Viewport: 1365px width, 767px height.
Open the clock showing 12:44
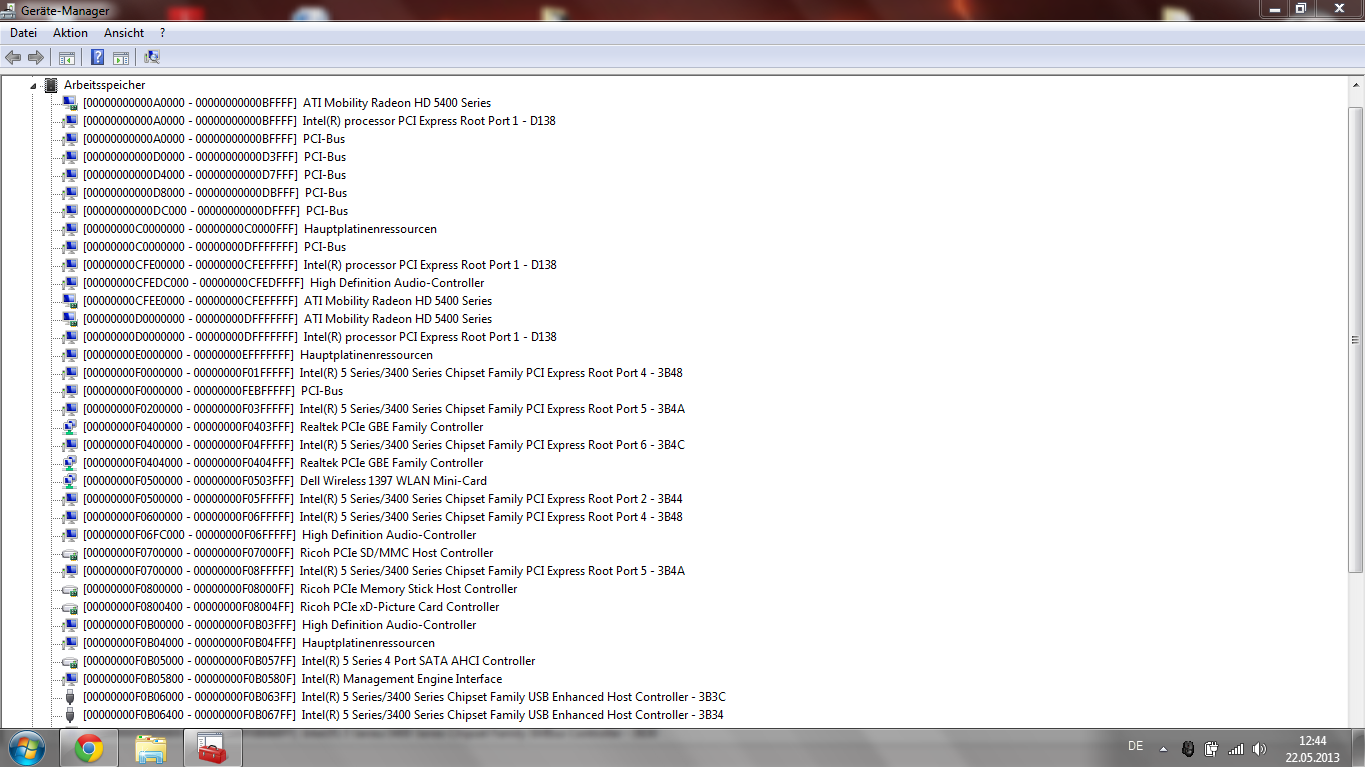click(x=1312, y=748)
